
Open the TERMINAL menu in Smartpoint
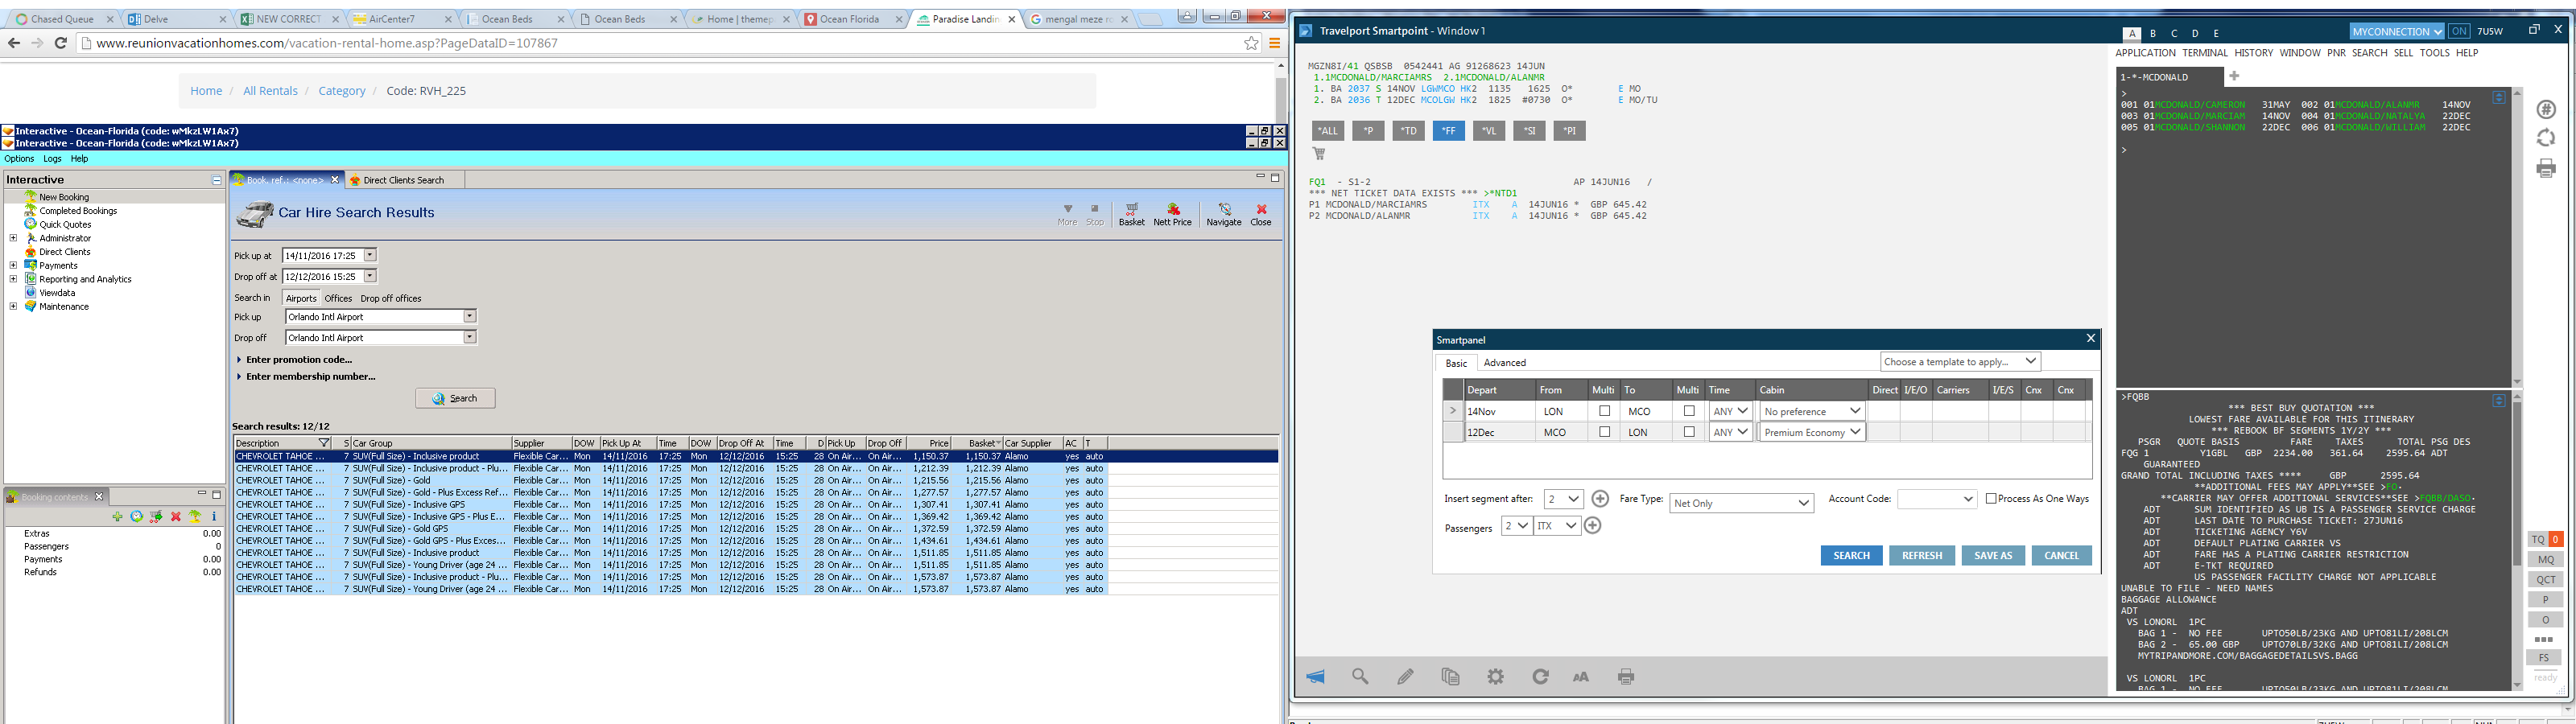coord(2204,53)
